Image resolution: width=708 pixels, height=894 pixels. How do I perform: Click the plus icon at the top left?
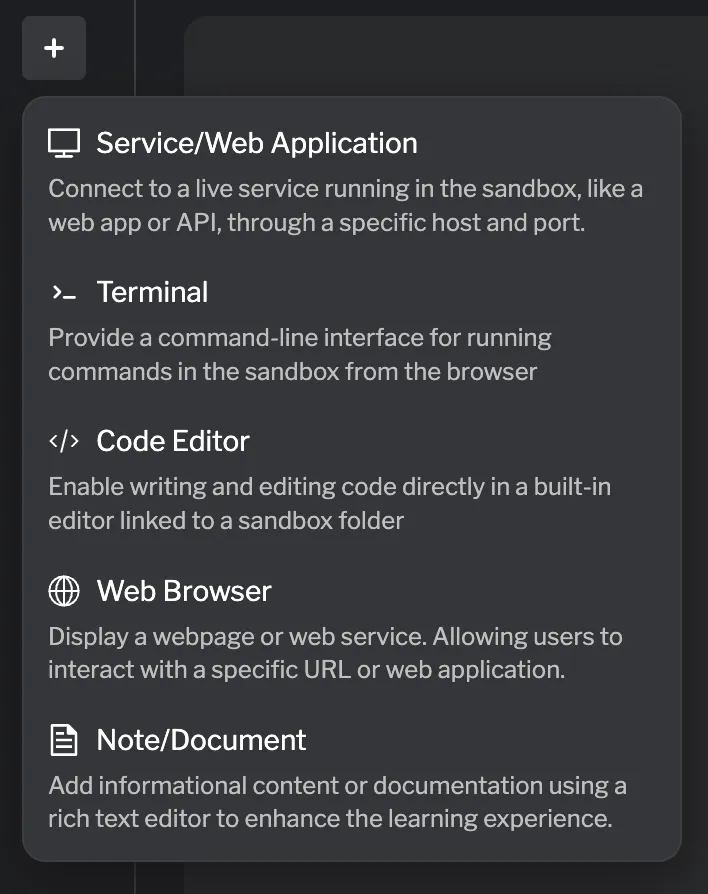tap(54, 48)
